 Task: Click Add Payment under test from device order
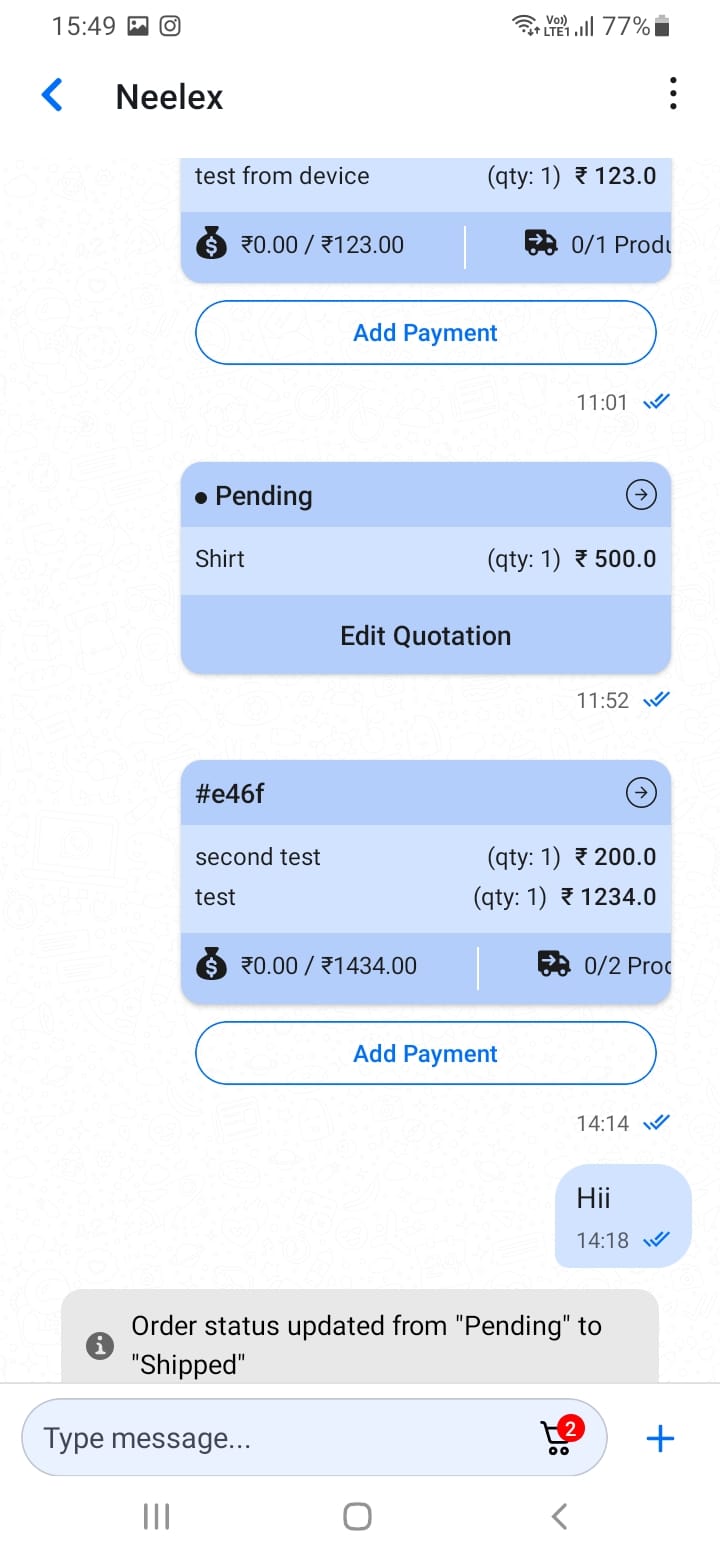tap(425, 332)
